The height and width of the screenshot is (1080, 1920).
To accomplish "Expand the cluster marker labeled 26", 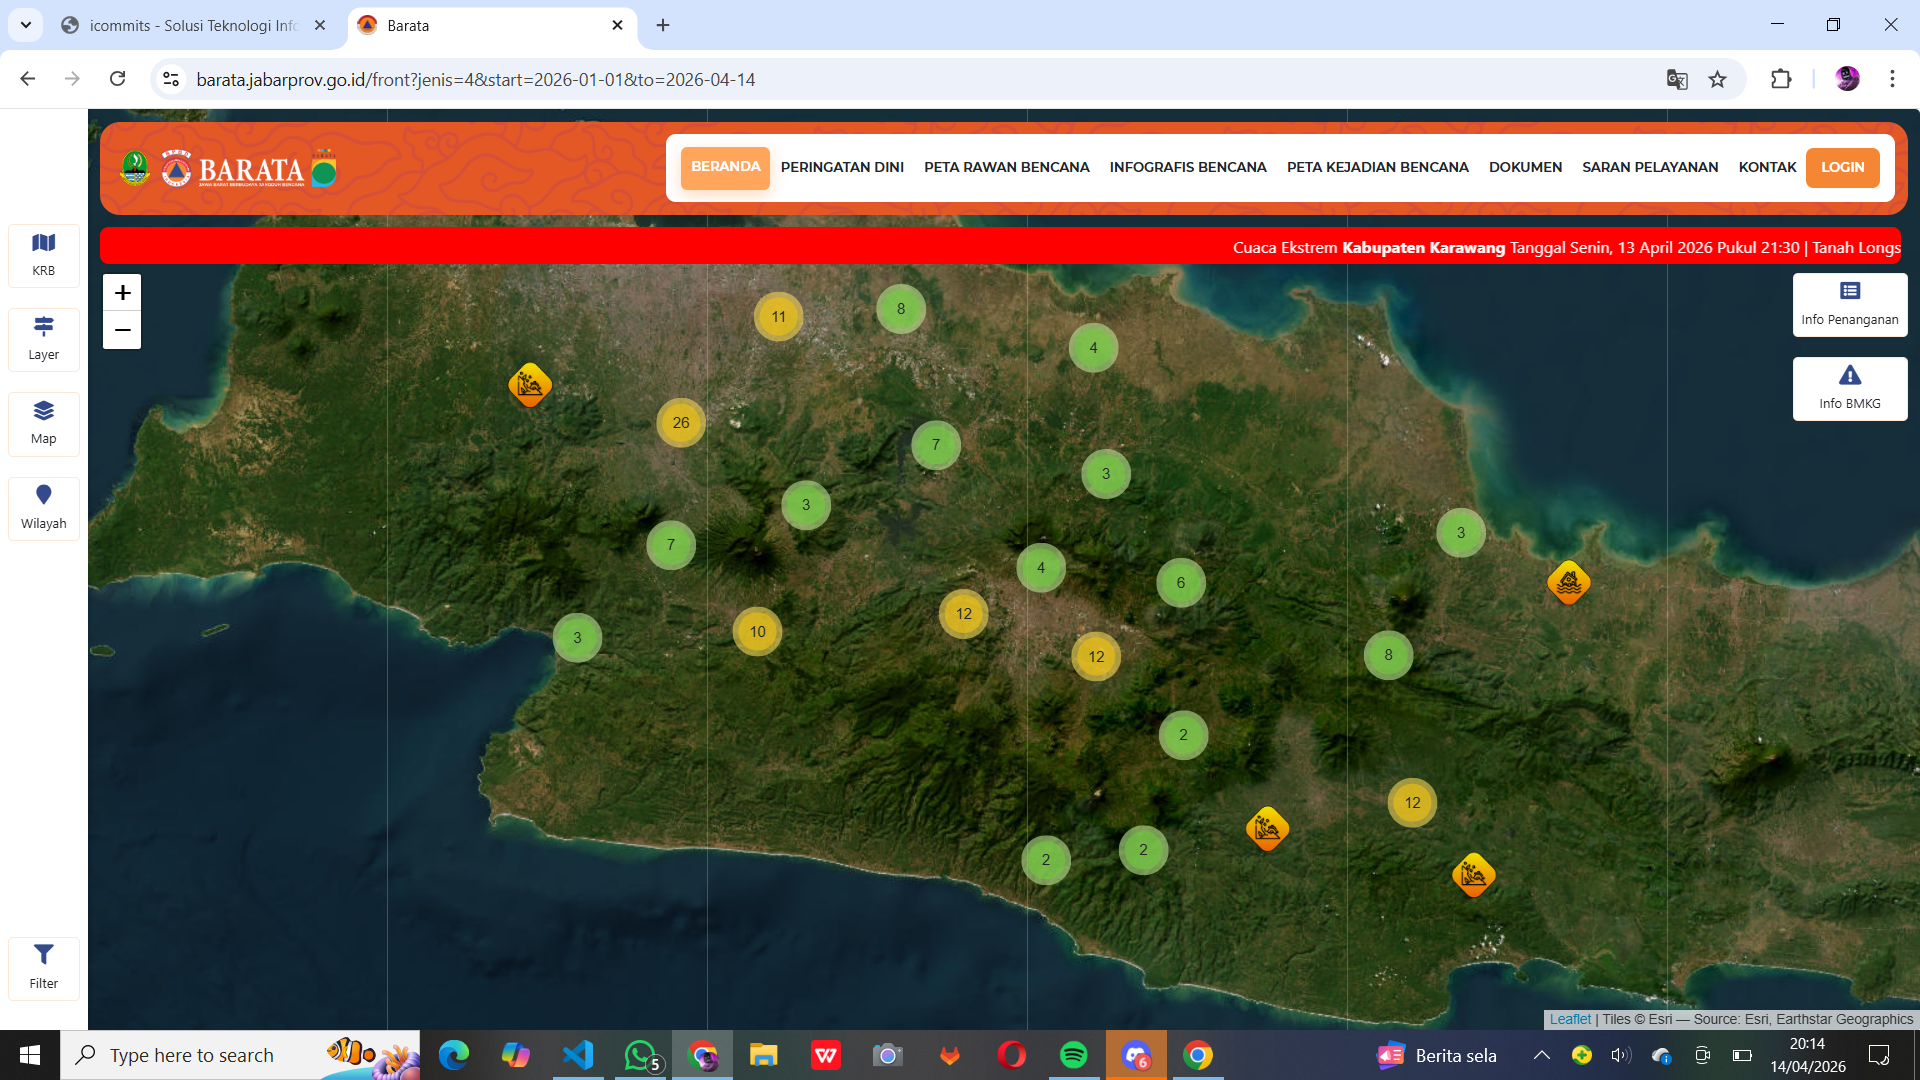I will coord(681,423).
